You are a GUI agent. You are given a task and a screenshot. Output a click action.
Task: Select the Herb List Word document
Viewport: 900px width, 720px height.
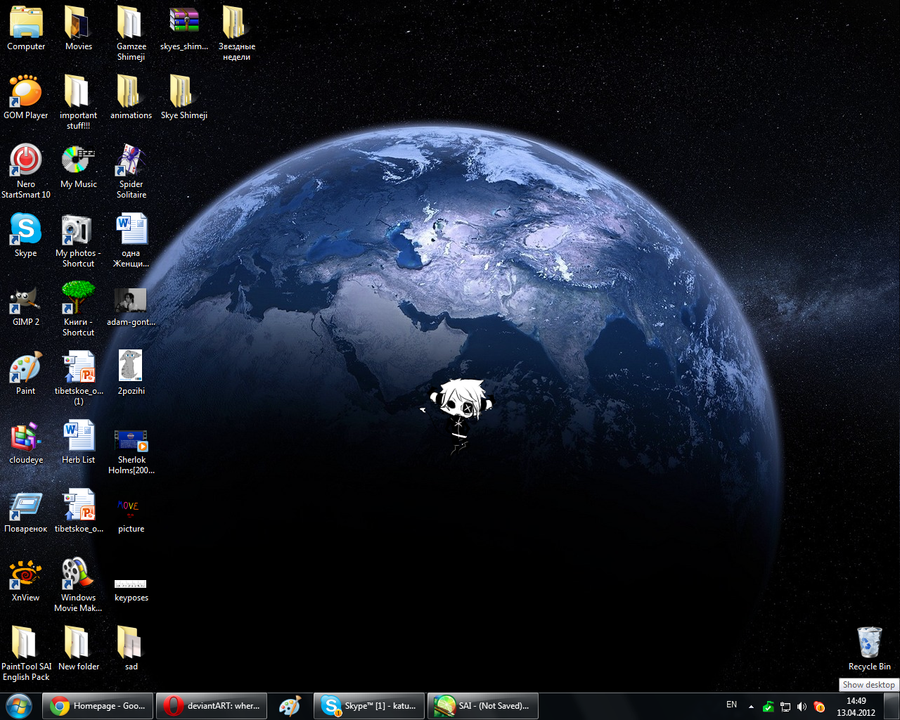pyautogui.click(x=79, y=442)
